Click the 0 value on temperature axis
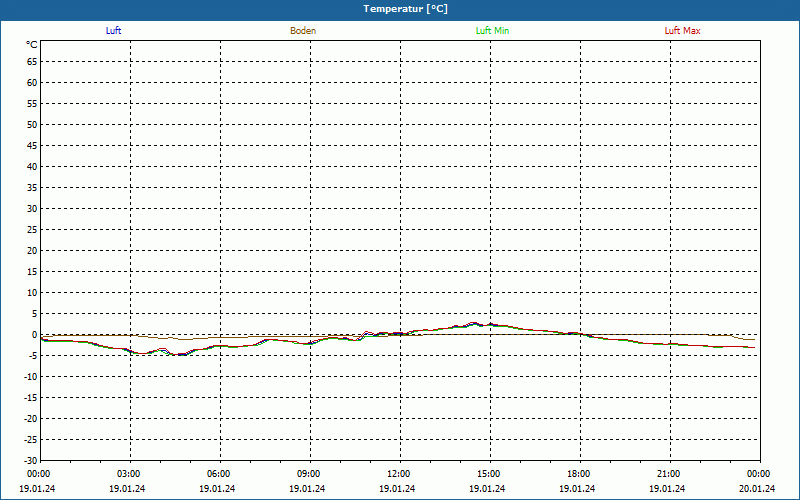 click(35, 335)
